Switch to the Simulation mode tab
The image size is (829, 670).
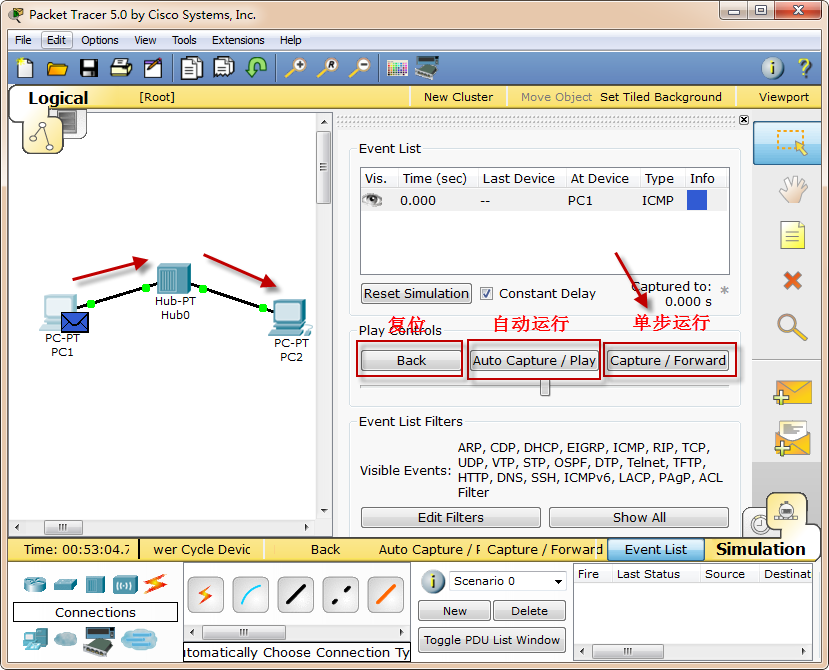760,549
